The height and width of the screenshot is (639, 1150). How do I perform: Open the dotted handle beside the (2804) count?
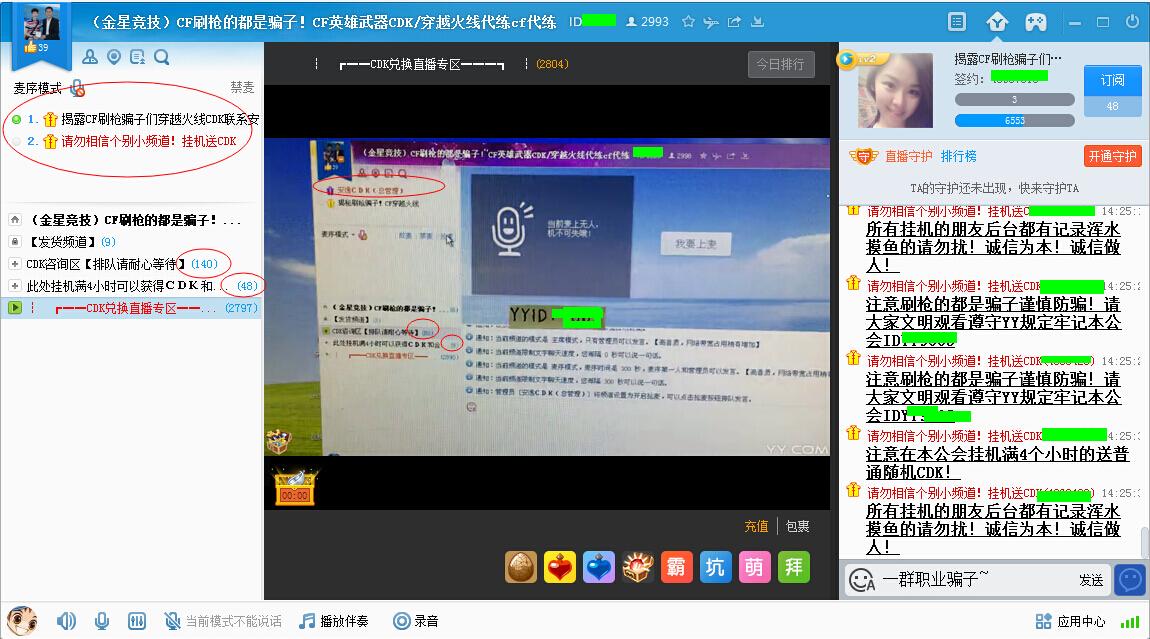[x=527, y=64]
